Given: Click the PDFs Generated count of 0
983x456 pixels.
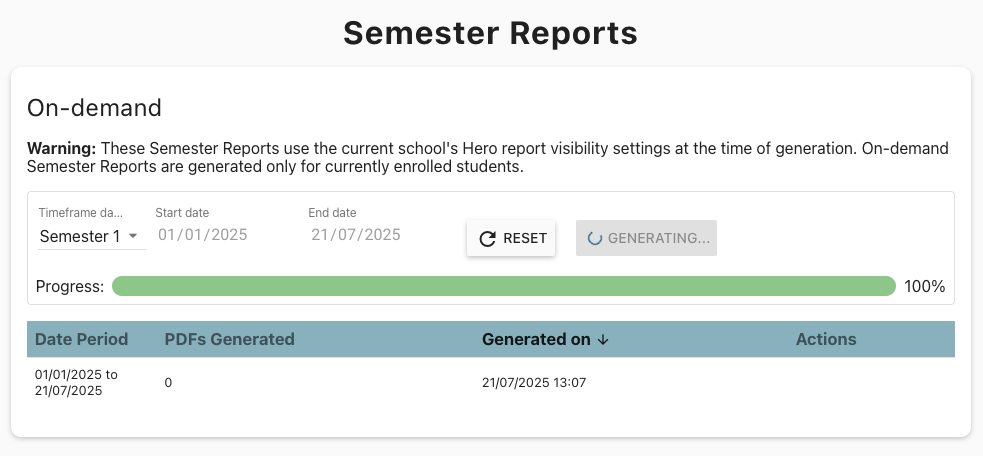Looking at the screenshot, I should pos(169,382).
